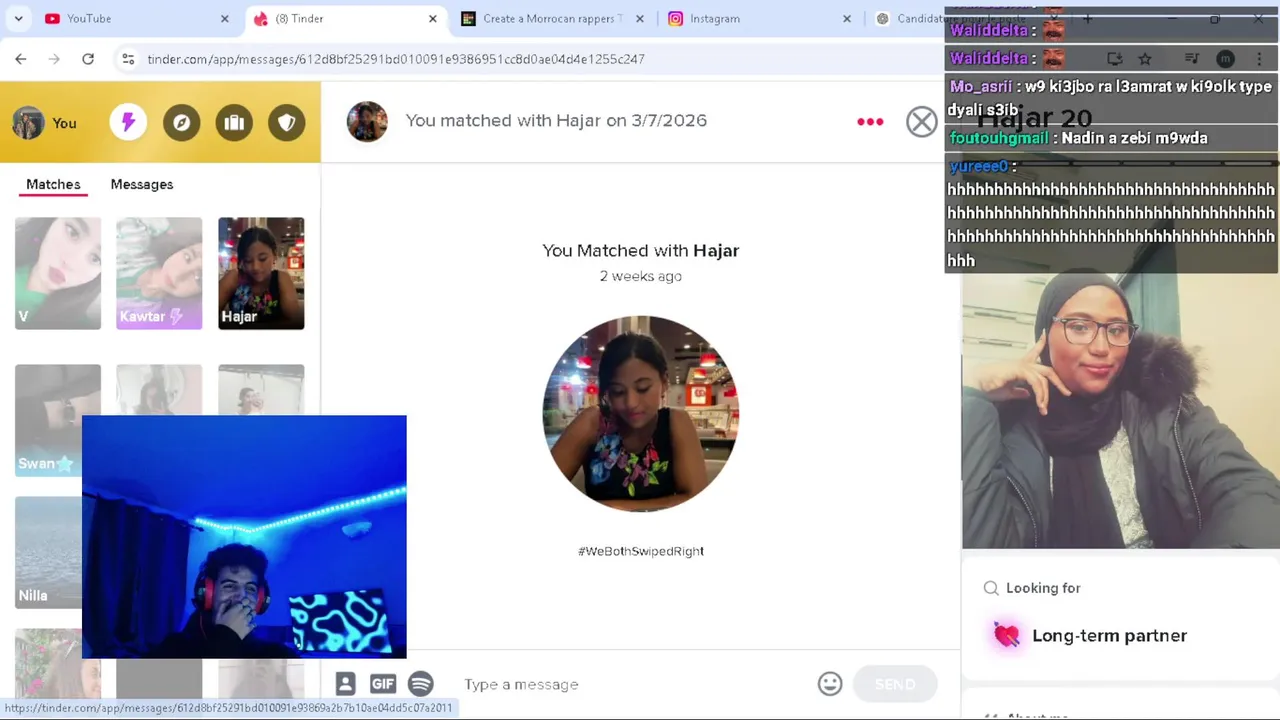Share a Spotify song icon
Screen dimensions: 1280x720
pos(420,684)
